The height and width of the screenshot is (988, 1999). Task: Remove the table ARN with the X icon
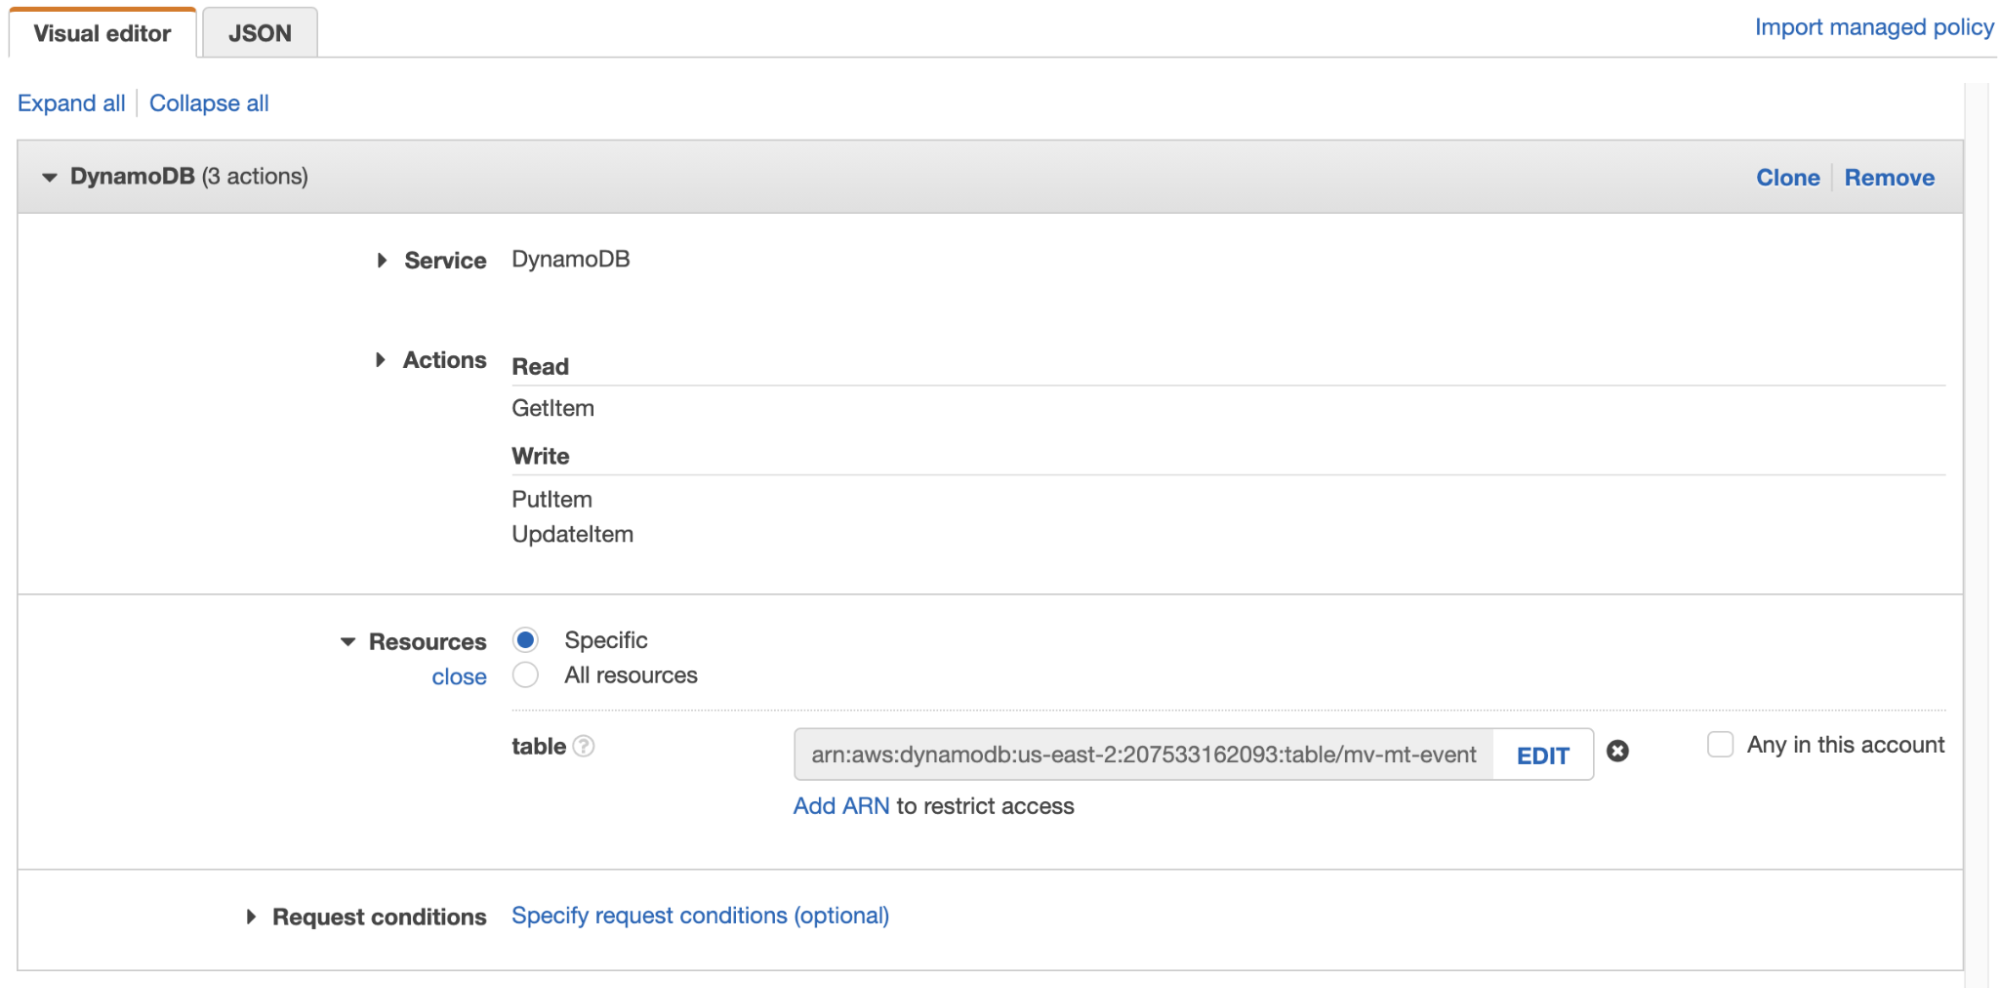click(1617, 751)
